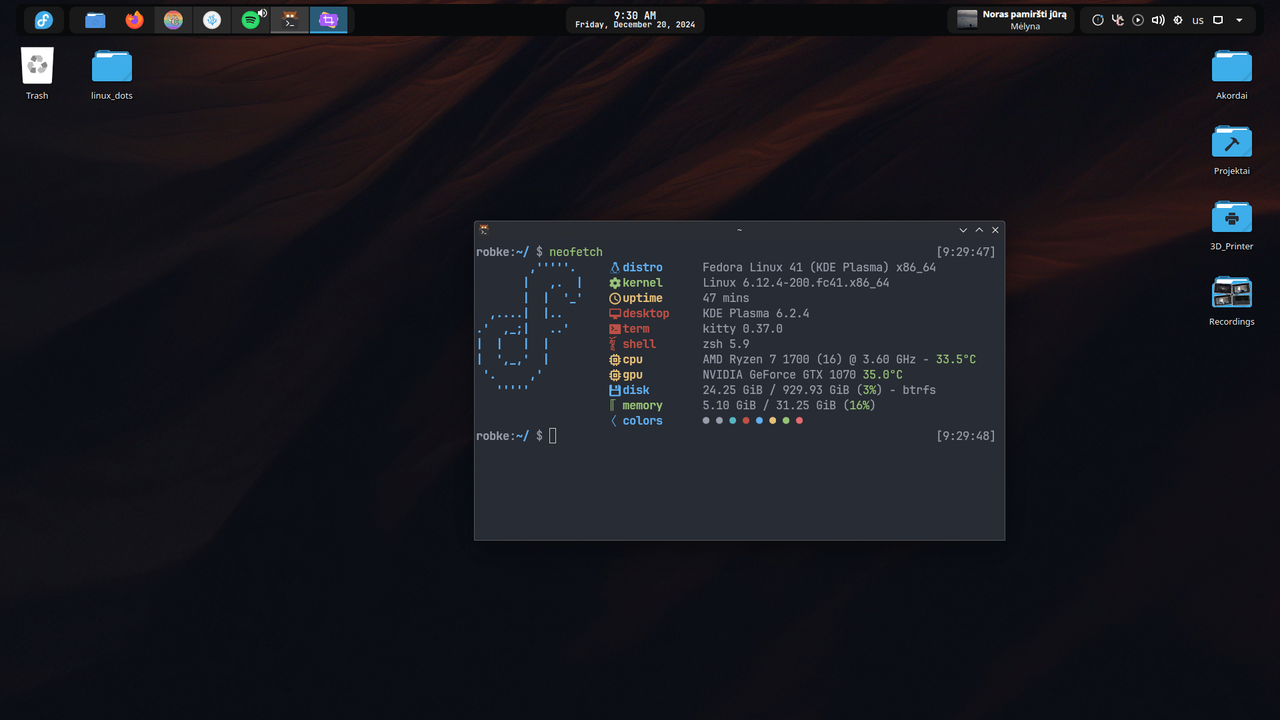Click the zsh 5.9 shell value
The height and width of the screenshot is (720, 1280).
coord(726,344)
